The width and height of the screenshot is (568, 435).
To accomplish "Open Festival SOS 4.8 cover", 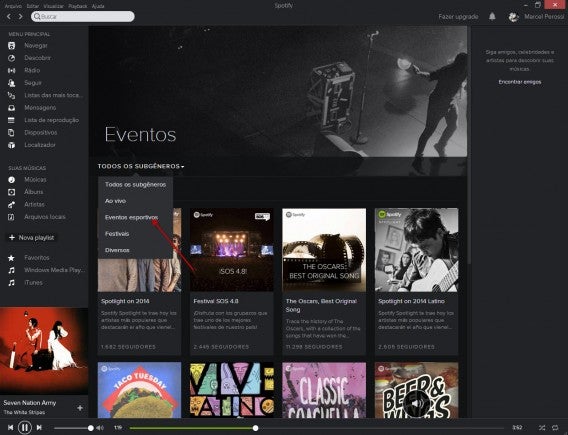I will point(232,250).
